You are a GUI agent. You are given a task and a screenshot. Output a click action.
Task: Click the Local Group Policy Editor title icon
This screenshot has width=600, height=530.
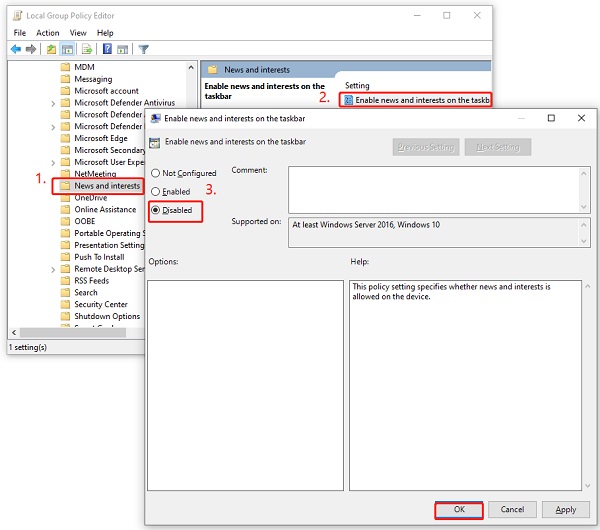coord(17,16)
